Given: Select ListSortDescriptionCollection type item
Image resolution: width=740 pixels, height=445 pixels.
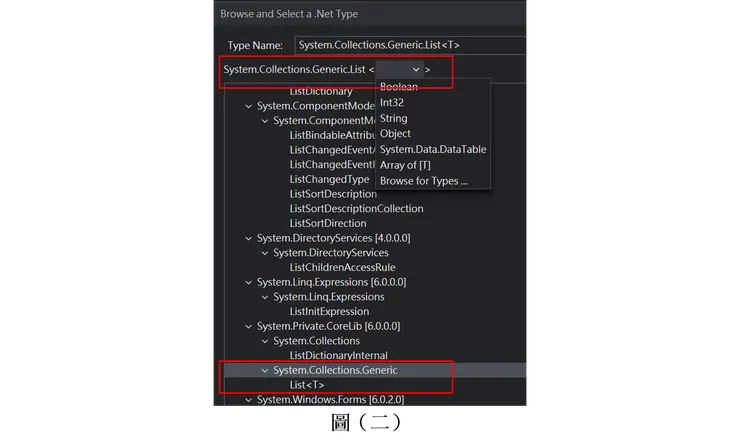Looking at the screenshot, I should [356, 208].
